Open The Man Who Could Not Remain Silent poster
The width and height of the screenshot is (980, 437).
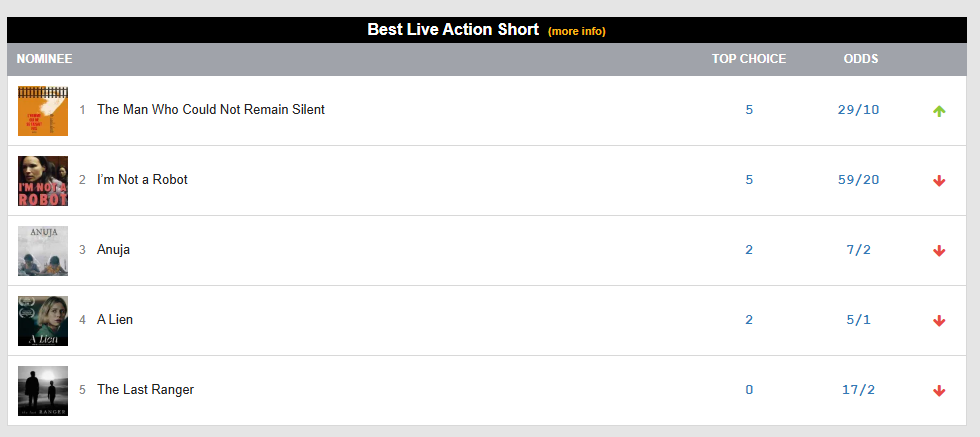[43, 110]
